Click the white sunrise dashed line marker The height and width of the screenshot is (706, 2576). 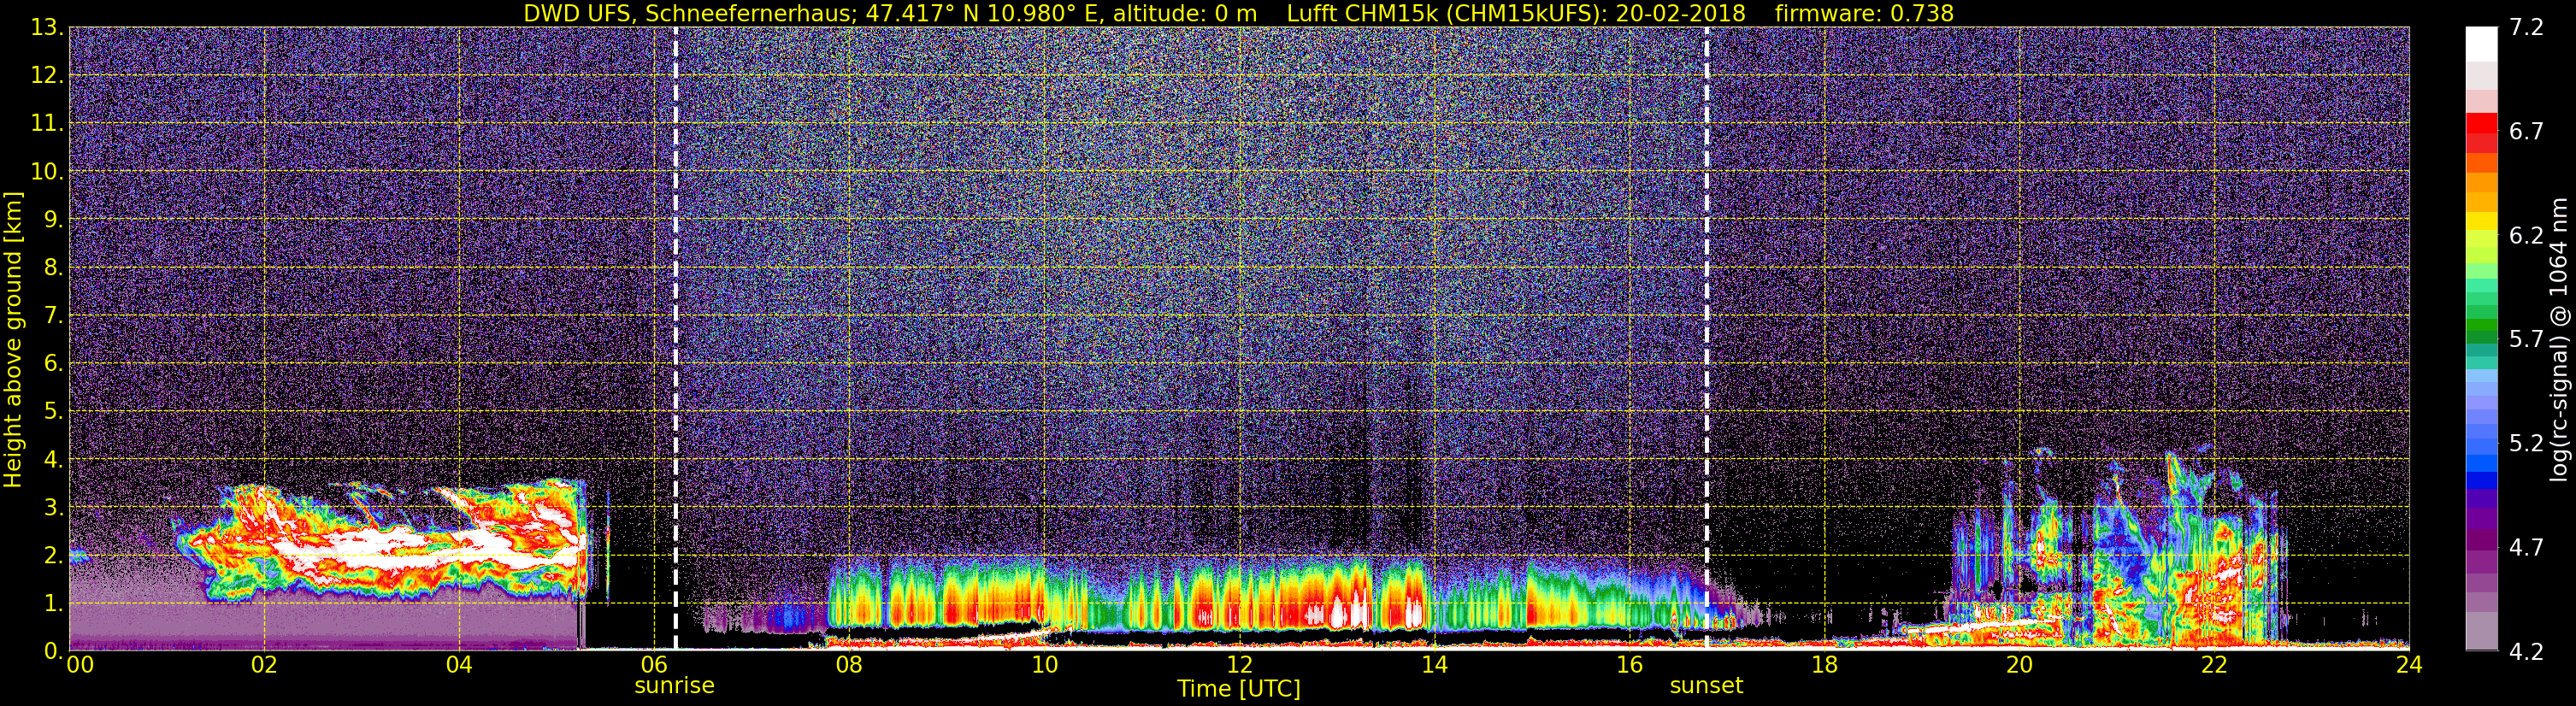676,339
